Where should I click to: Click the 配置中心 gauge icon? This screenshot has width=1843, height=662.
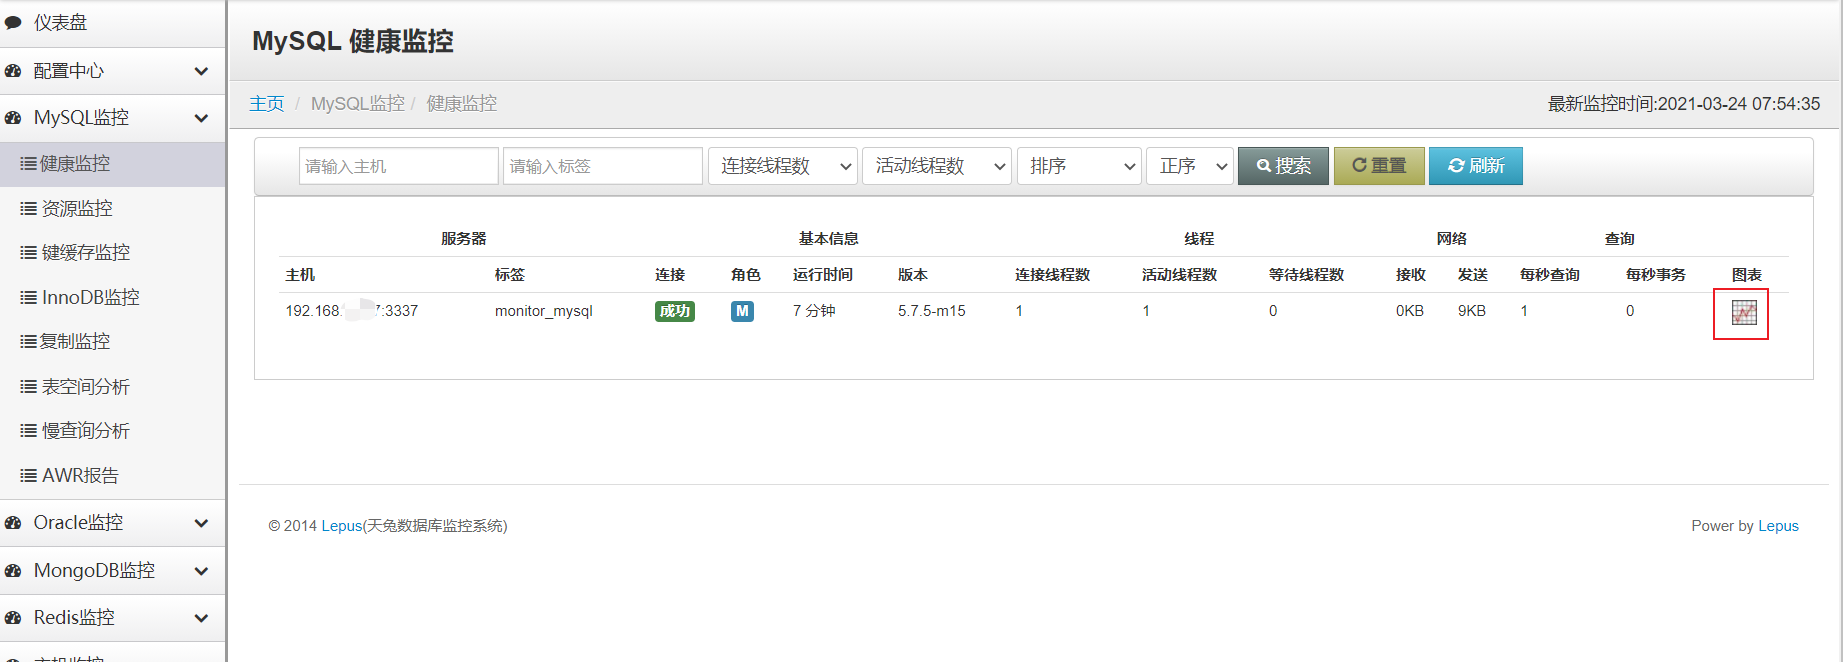point(13,71)
